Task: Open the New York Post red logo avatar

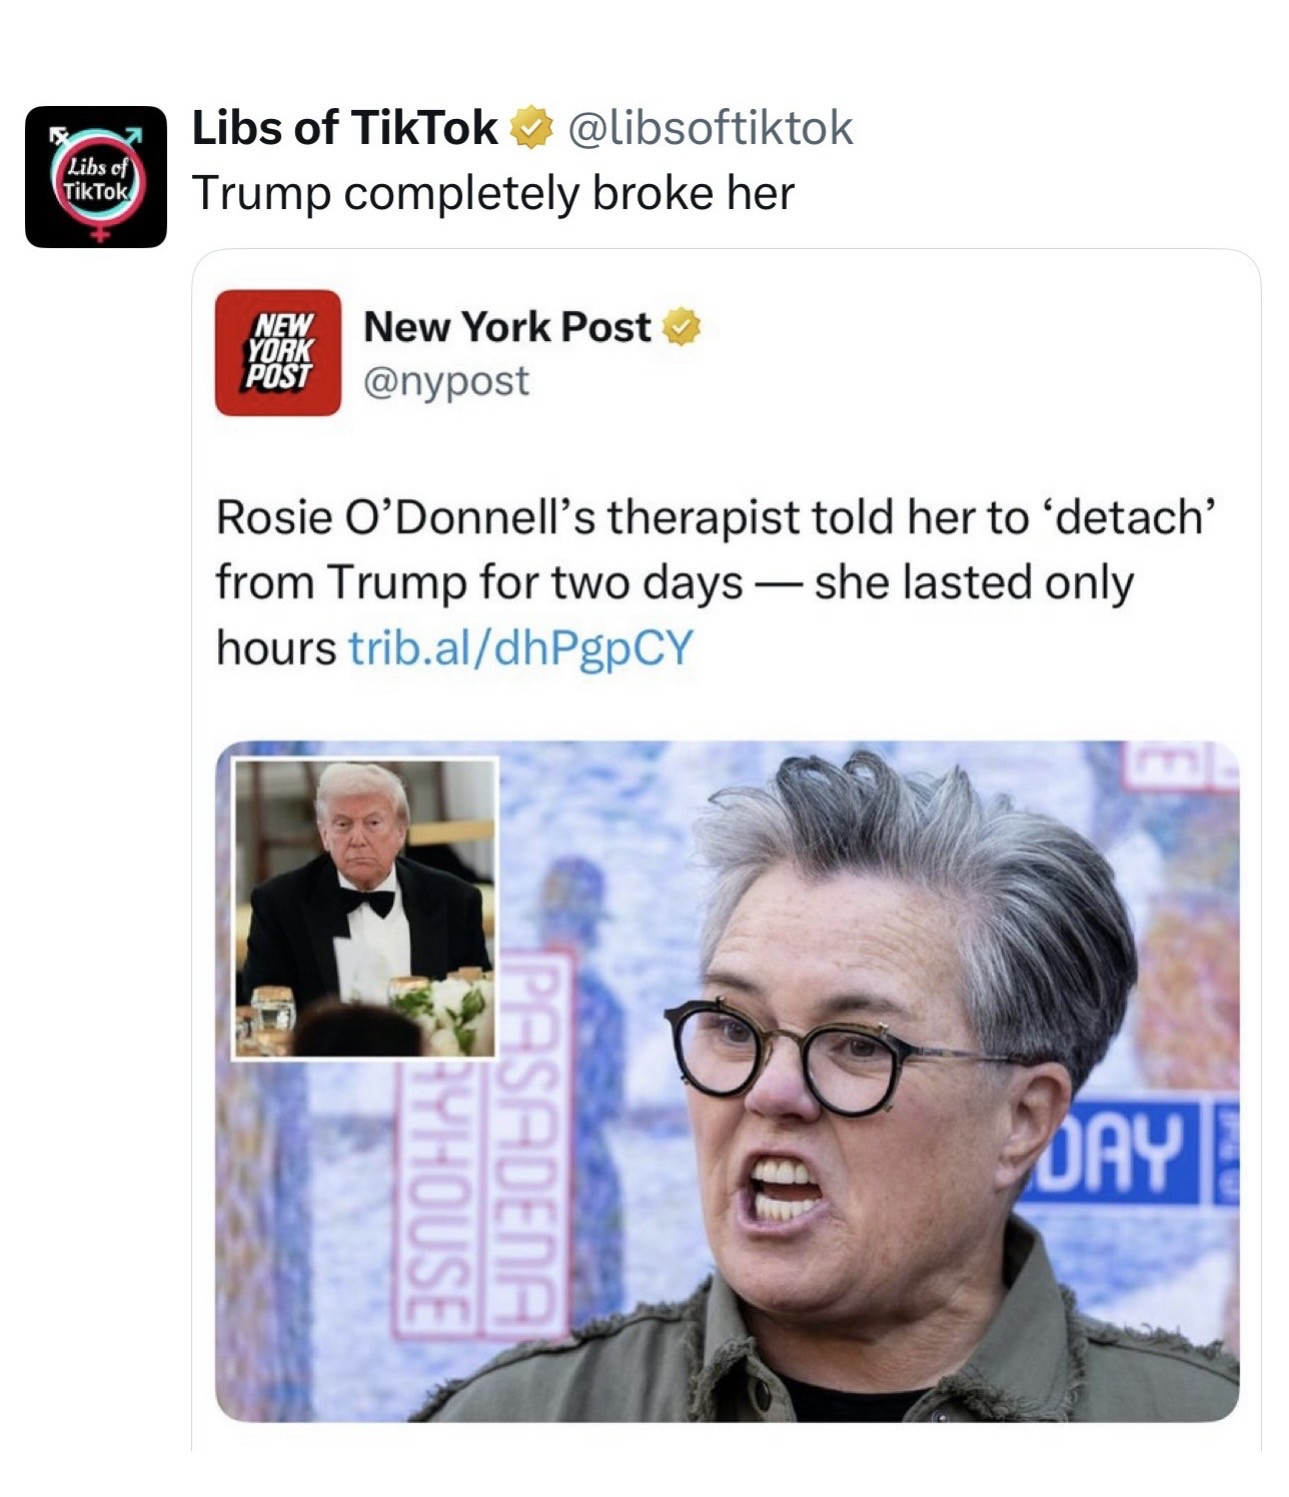Action: pyautogui.click(x=278, y=352)
